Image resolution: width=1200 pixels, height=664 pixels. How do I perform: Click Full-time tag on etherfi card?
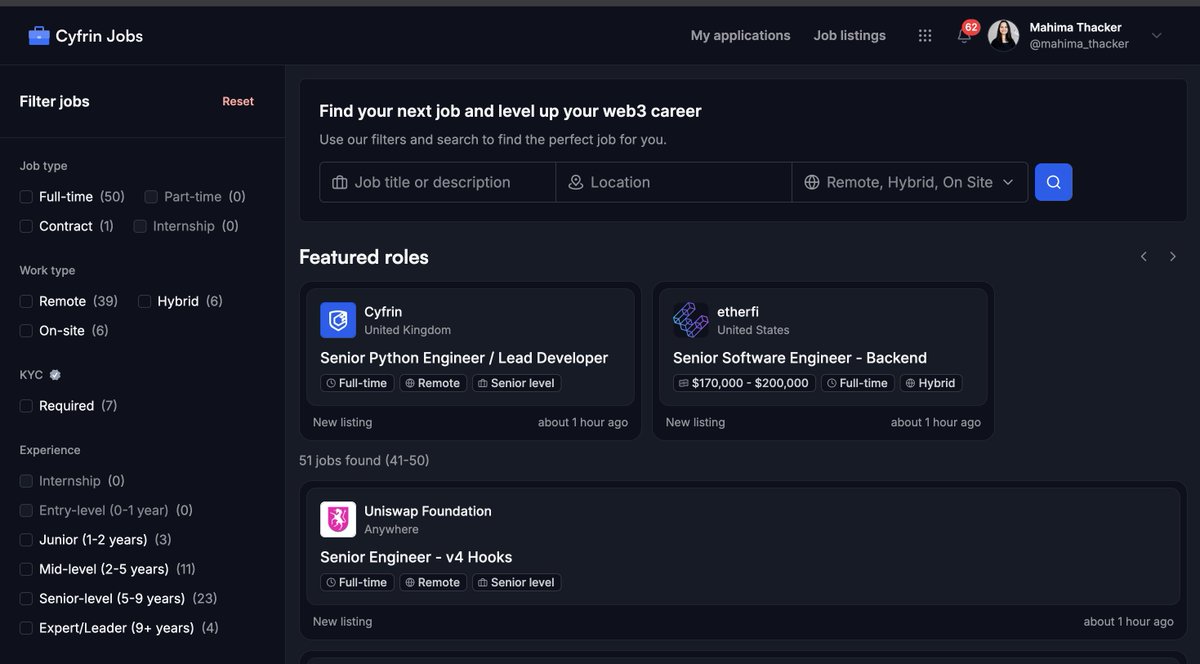(x=858, y=383)
